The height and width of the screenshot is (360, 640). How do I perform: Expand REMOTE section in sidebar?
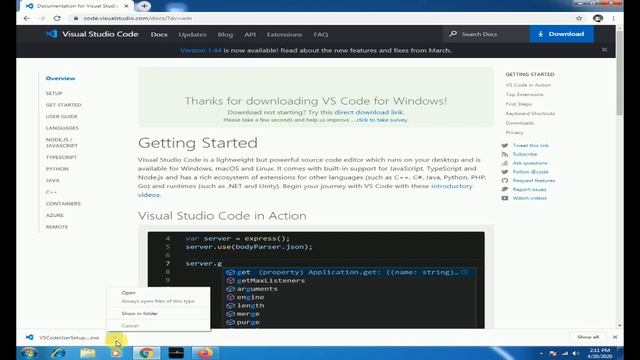[57, 227]
